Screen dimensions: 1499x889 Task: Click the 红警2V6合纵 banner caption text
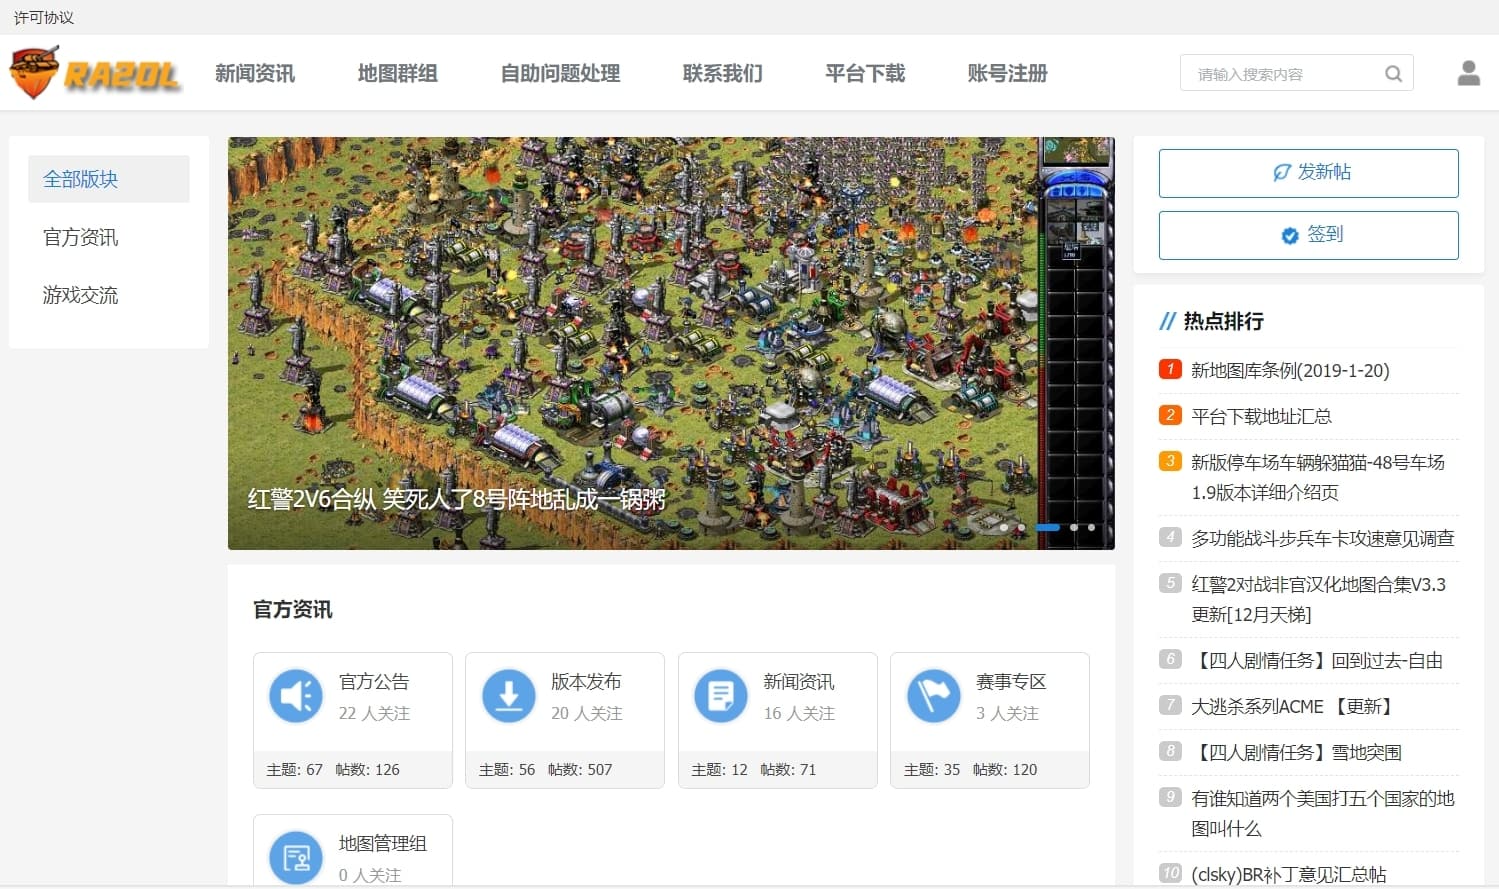[x=456, y=499]
